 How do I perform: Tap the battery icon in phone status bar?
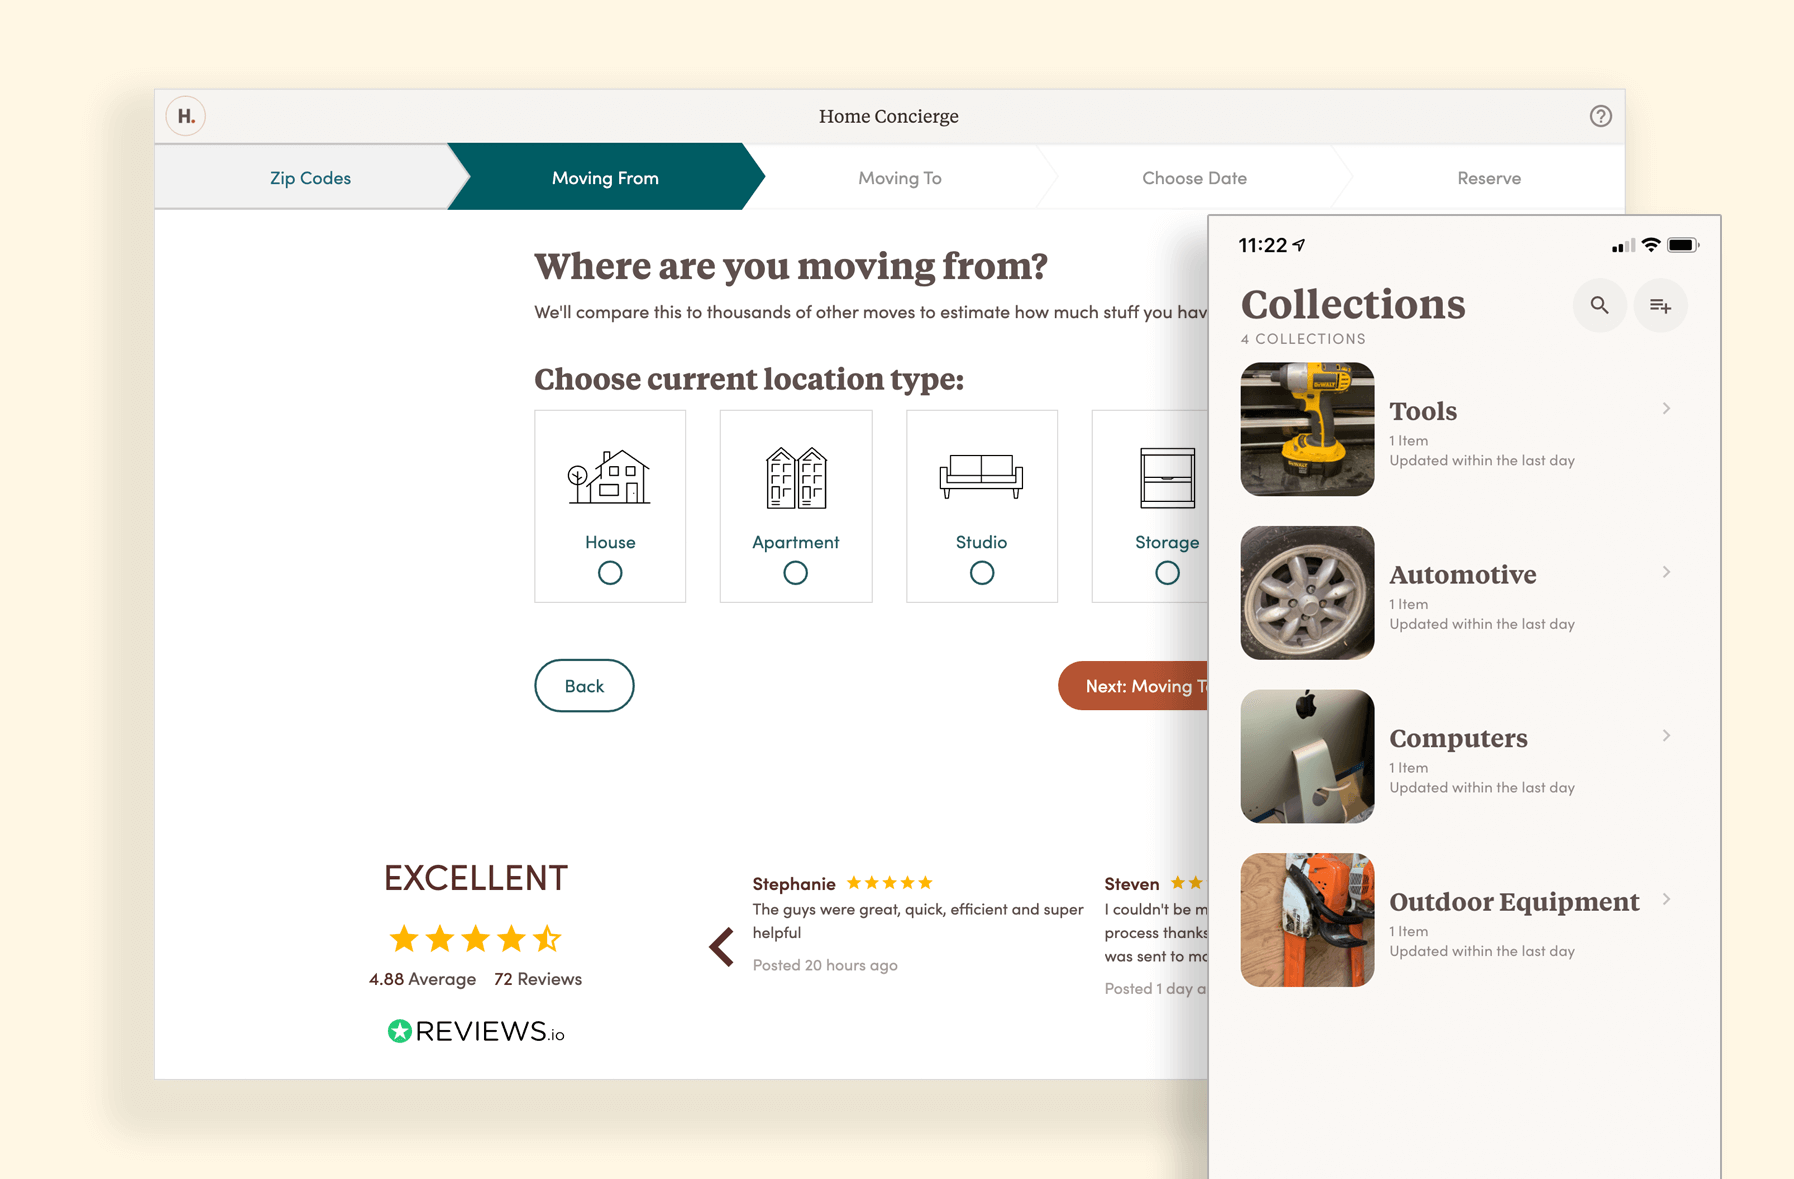click(x=1683, y=245)
